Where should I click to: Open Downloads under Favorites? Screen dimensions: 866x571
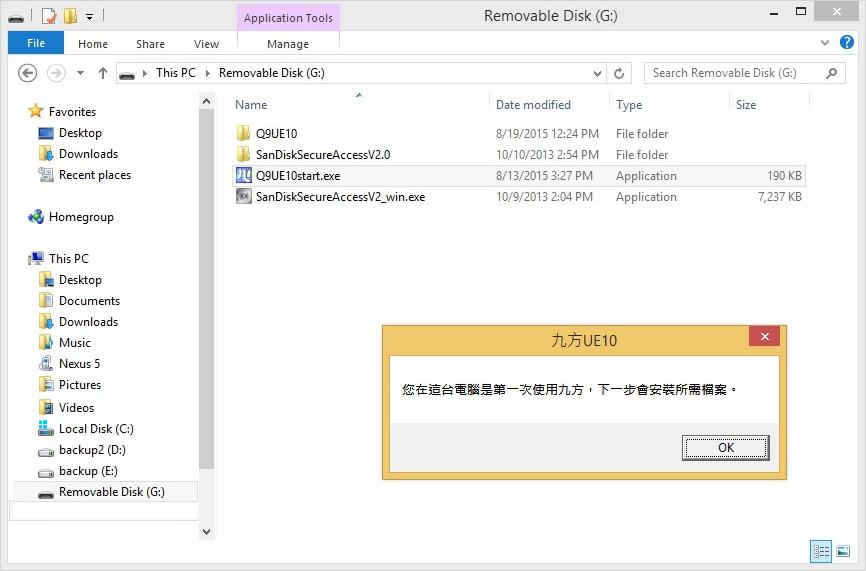click(x=88, y=154)
